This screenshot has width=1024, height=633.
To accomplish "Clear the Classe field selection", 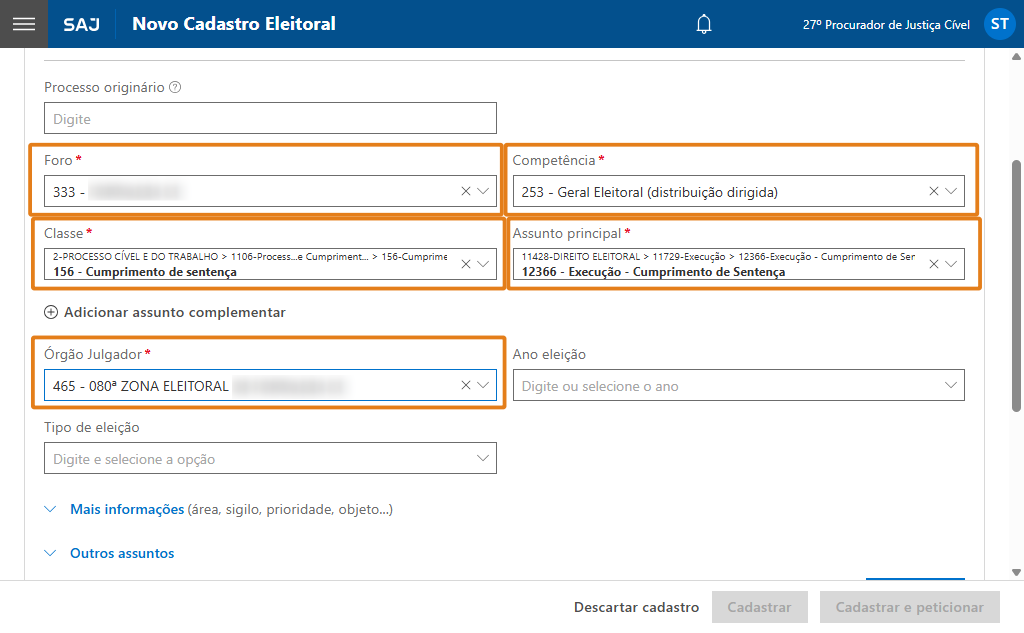I will pos(466,264).
